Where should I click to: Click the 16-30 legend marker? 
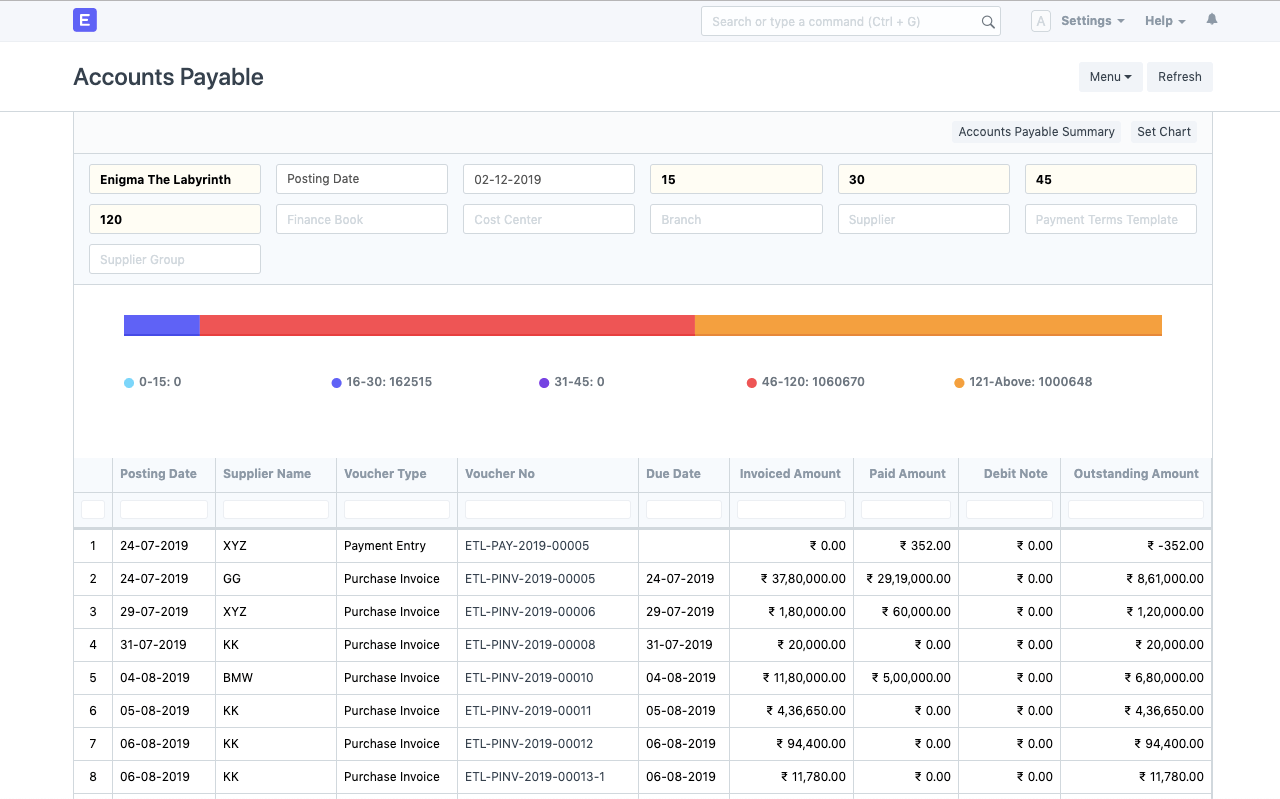[x=336, y=382]
